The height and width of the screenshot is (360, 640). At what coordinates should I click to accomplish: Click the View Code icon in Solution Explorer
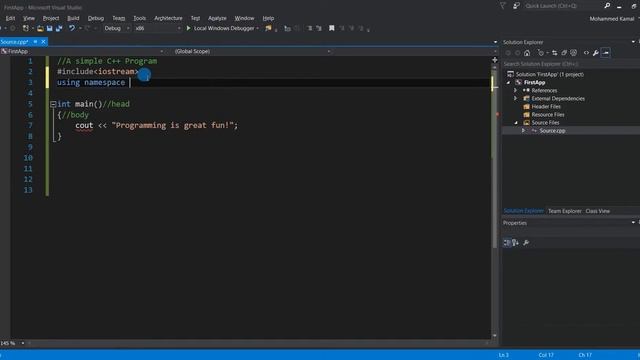(x=586, y=53)
